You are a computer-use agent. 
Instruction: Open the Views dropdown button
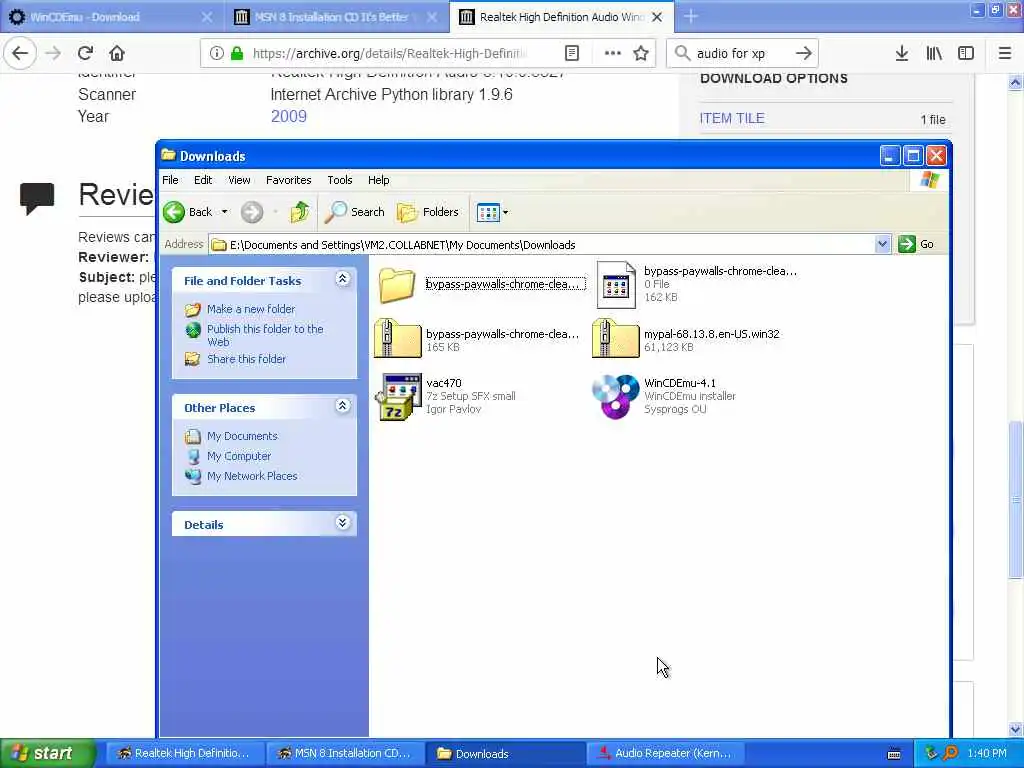492,212
